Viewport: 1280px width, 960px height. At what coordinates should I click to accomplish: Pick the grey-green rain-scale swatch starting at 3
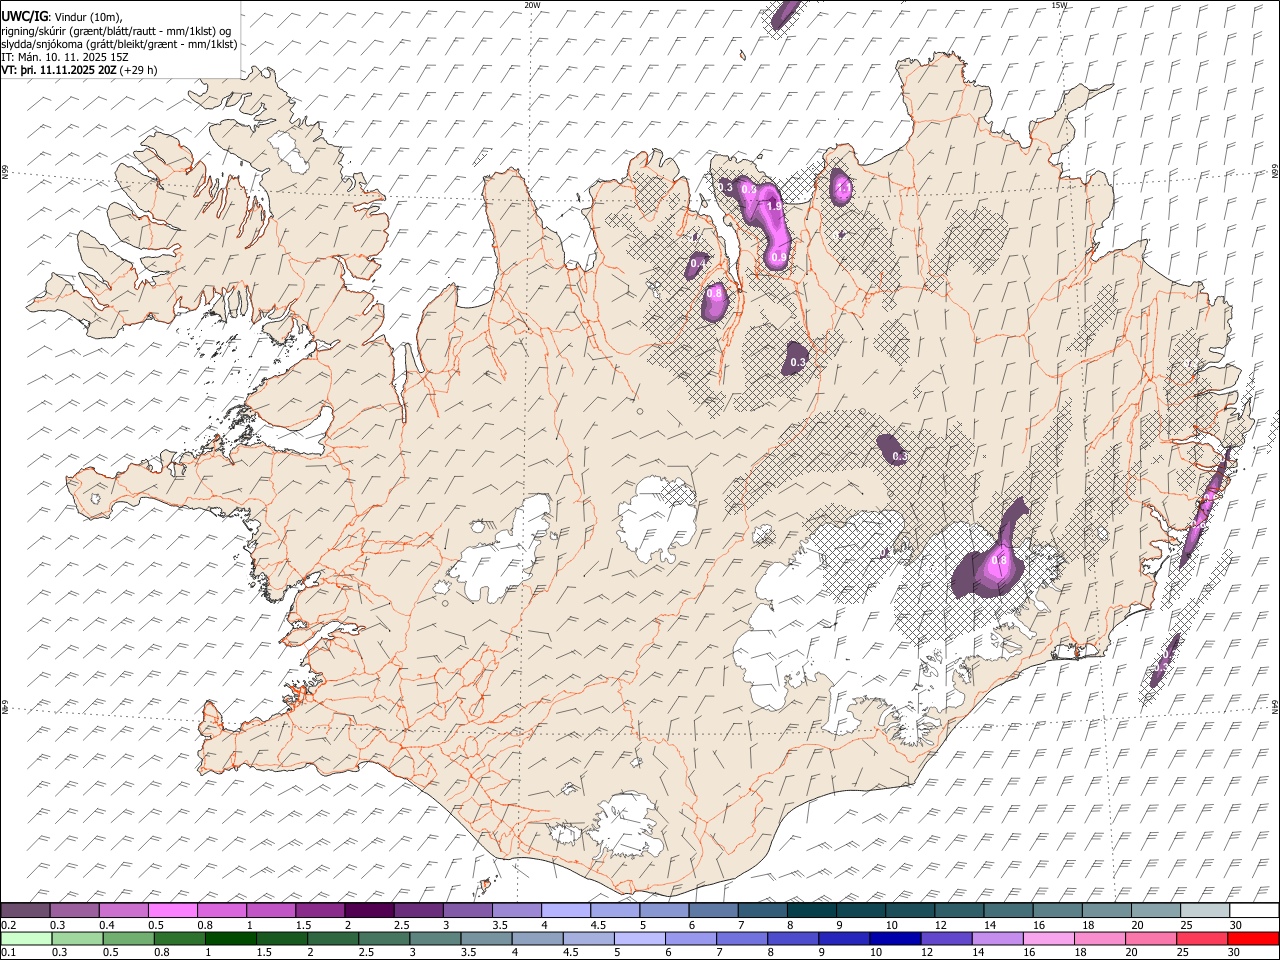click(x=434, y=938)
